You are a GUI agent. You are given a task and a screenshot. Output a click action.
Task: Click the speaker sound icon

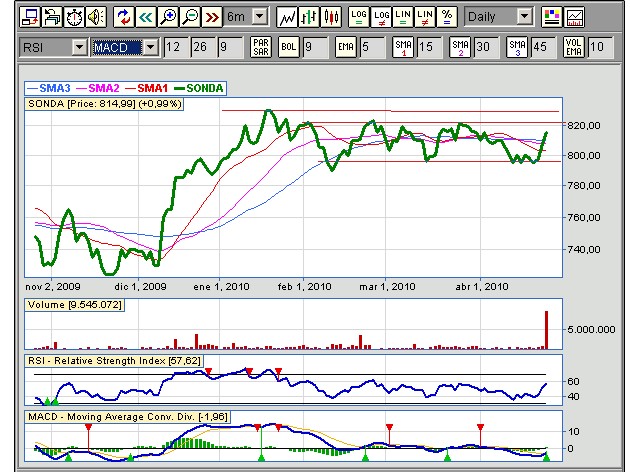[96, 17]
